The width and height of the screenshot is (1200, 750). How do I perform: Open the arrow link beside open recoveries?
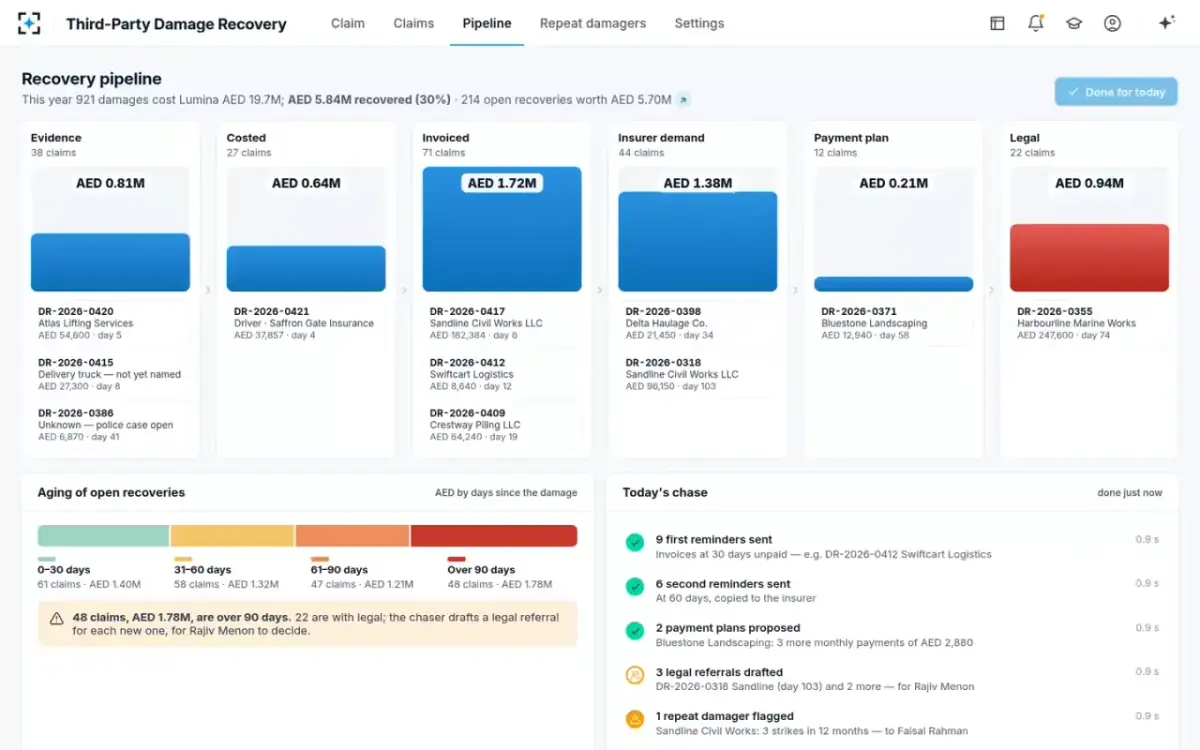click(683, 100)
